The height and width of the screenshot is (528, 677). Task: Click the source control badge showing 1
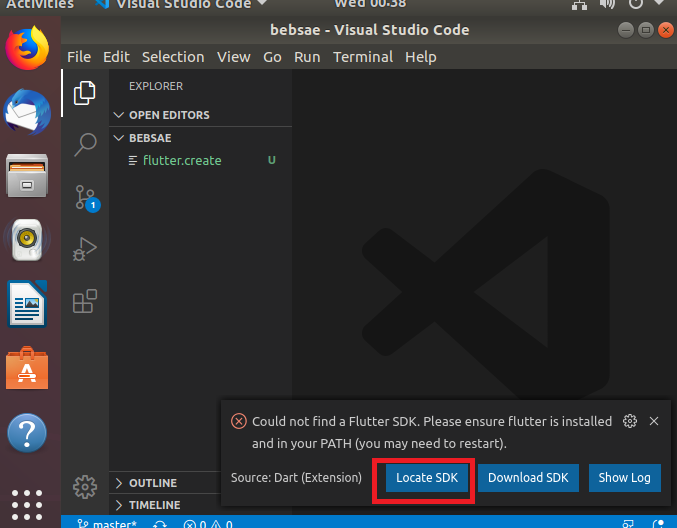pos(93,205)
